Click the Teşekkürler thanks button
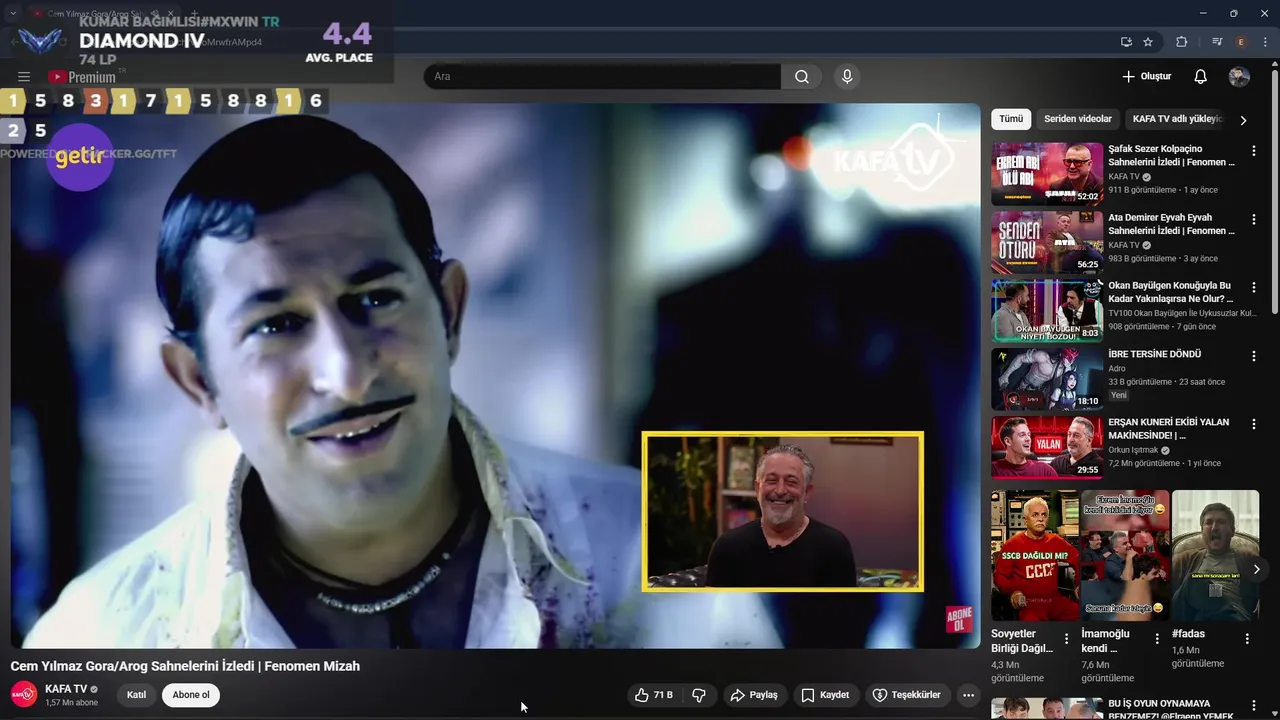 906,695
